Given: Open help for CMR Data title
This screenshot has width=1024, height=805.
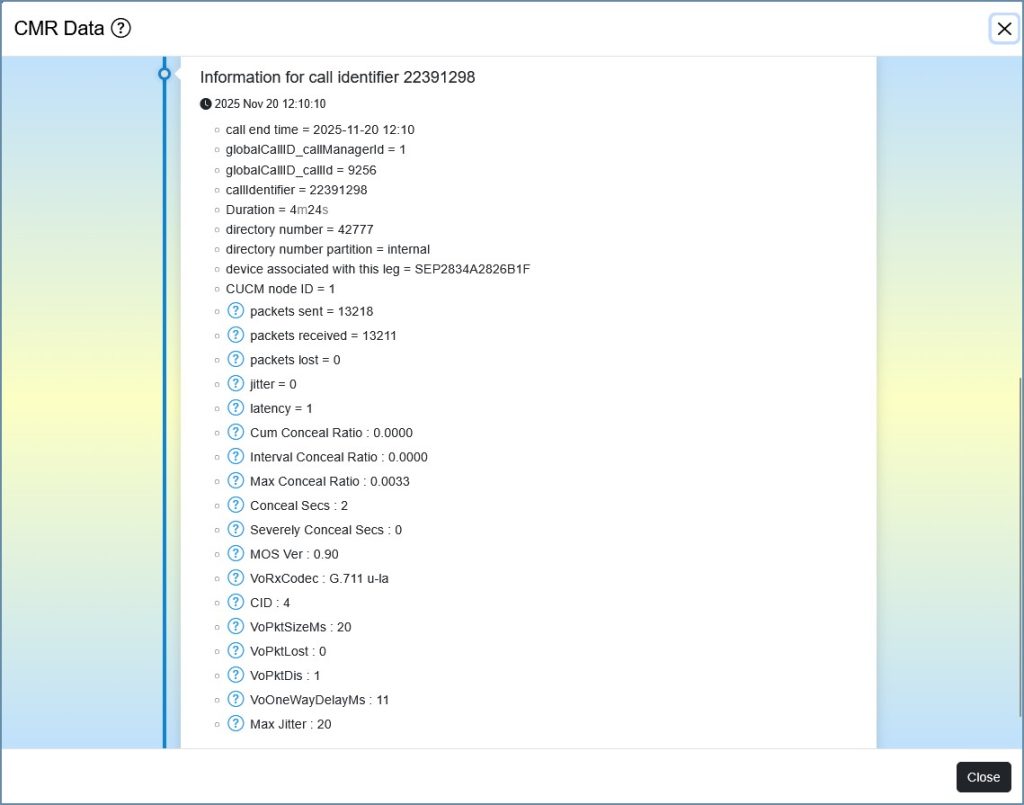Looking at the screenshot, I should click(121, 28).
